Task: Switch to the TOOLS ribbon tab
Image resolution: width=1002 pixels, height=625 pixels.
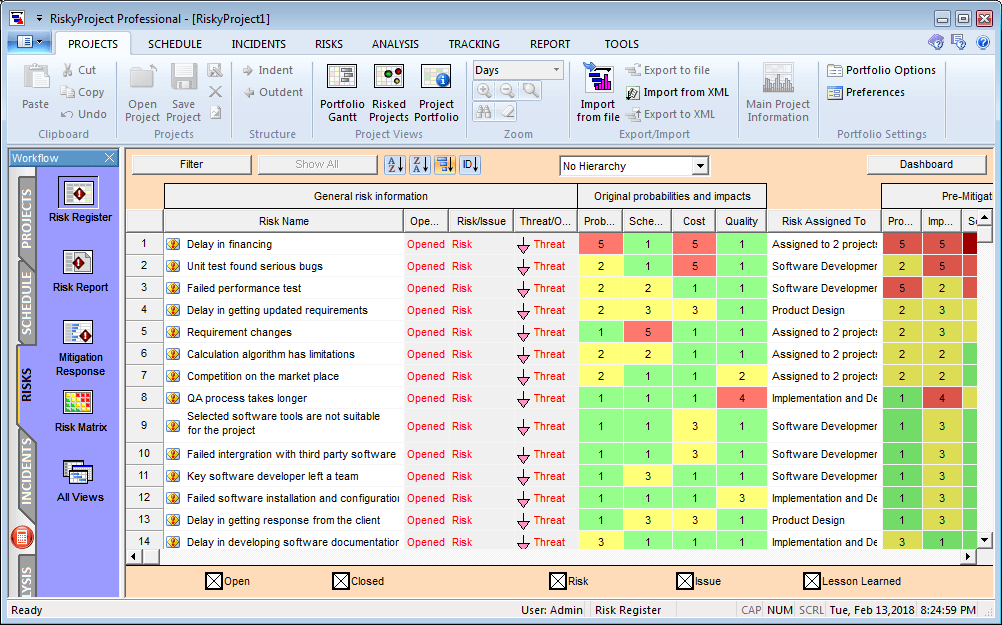Action: point(621,44)
